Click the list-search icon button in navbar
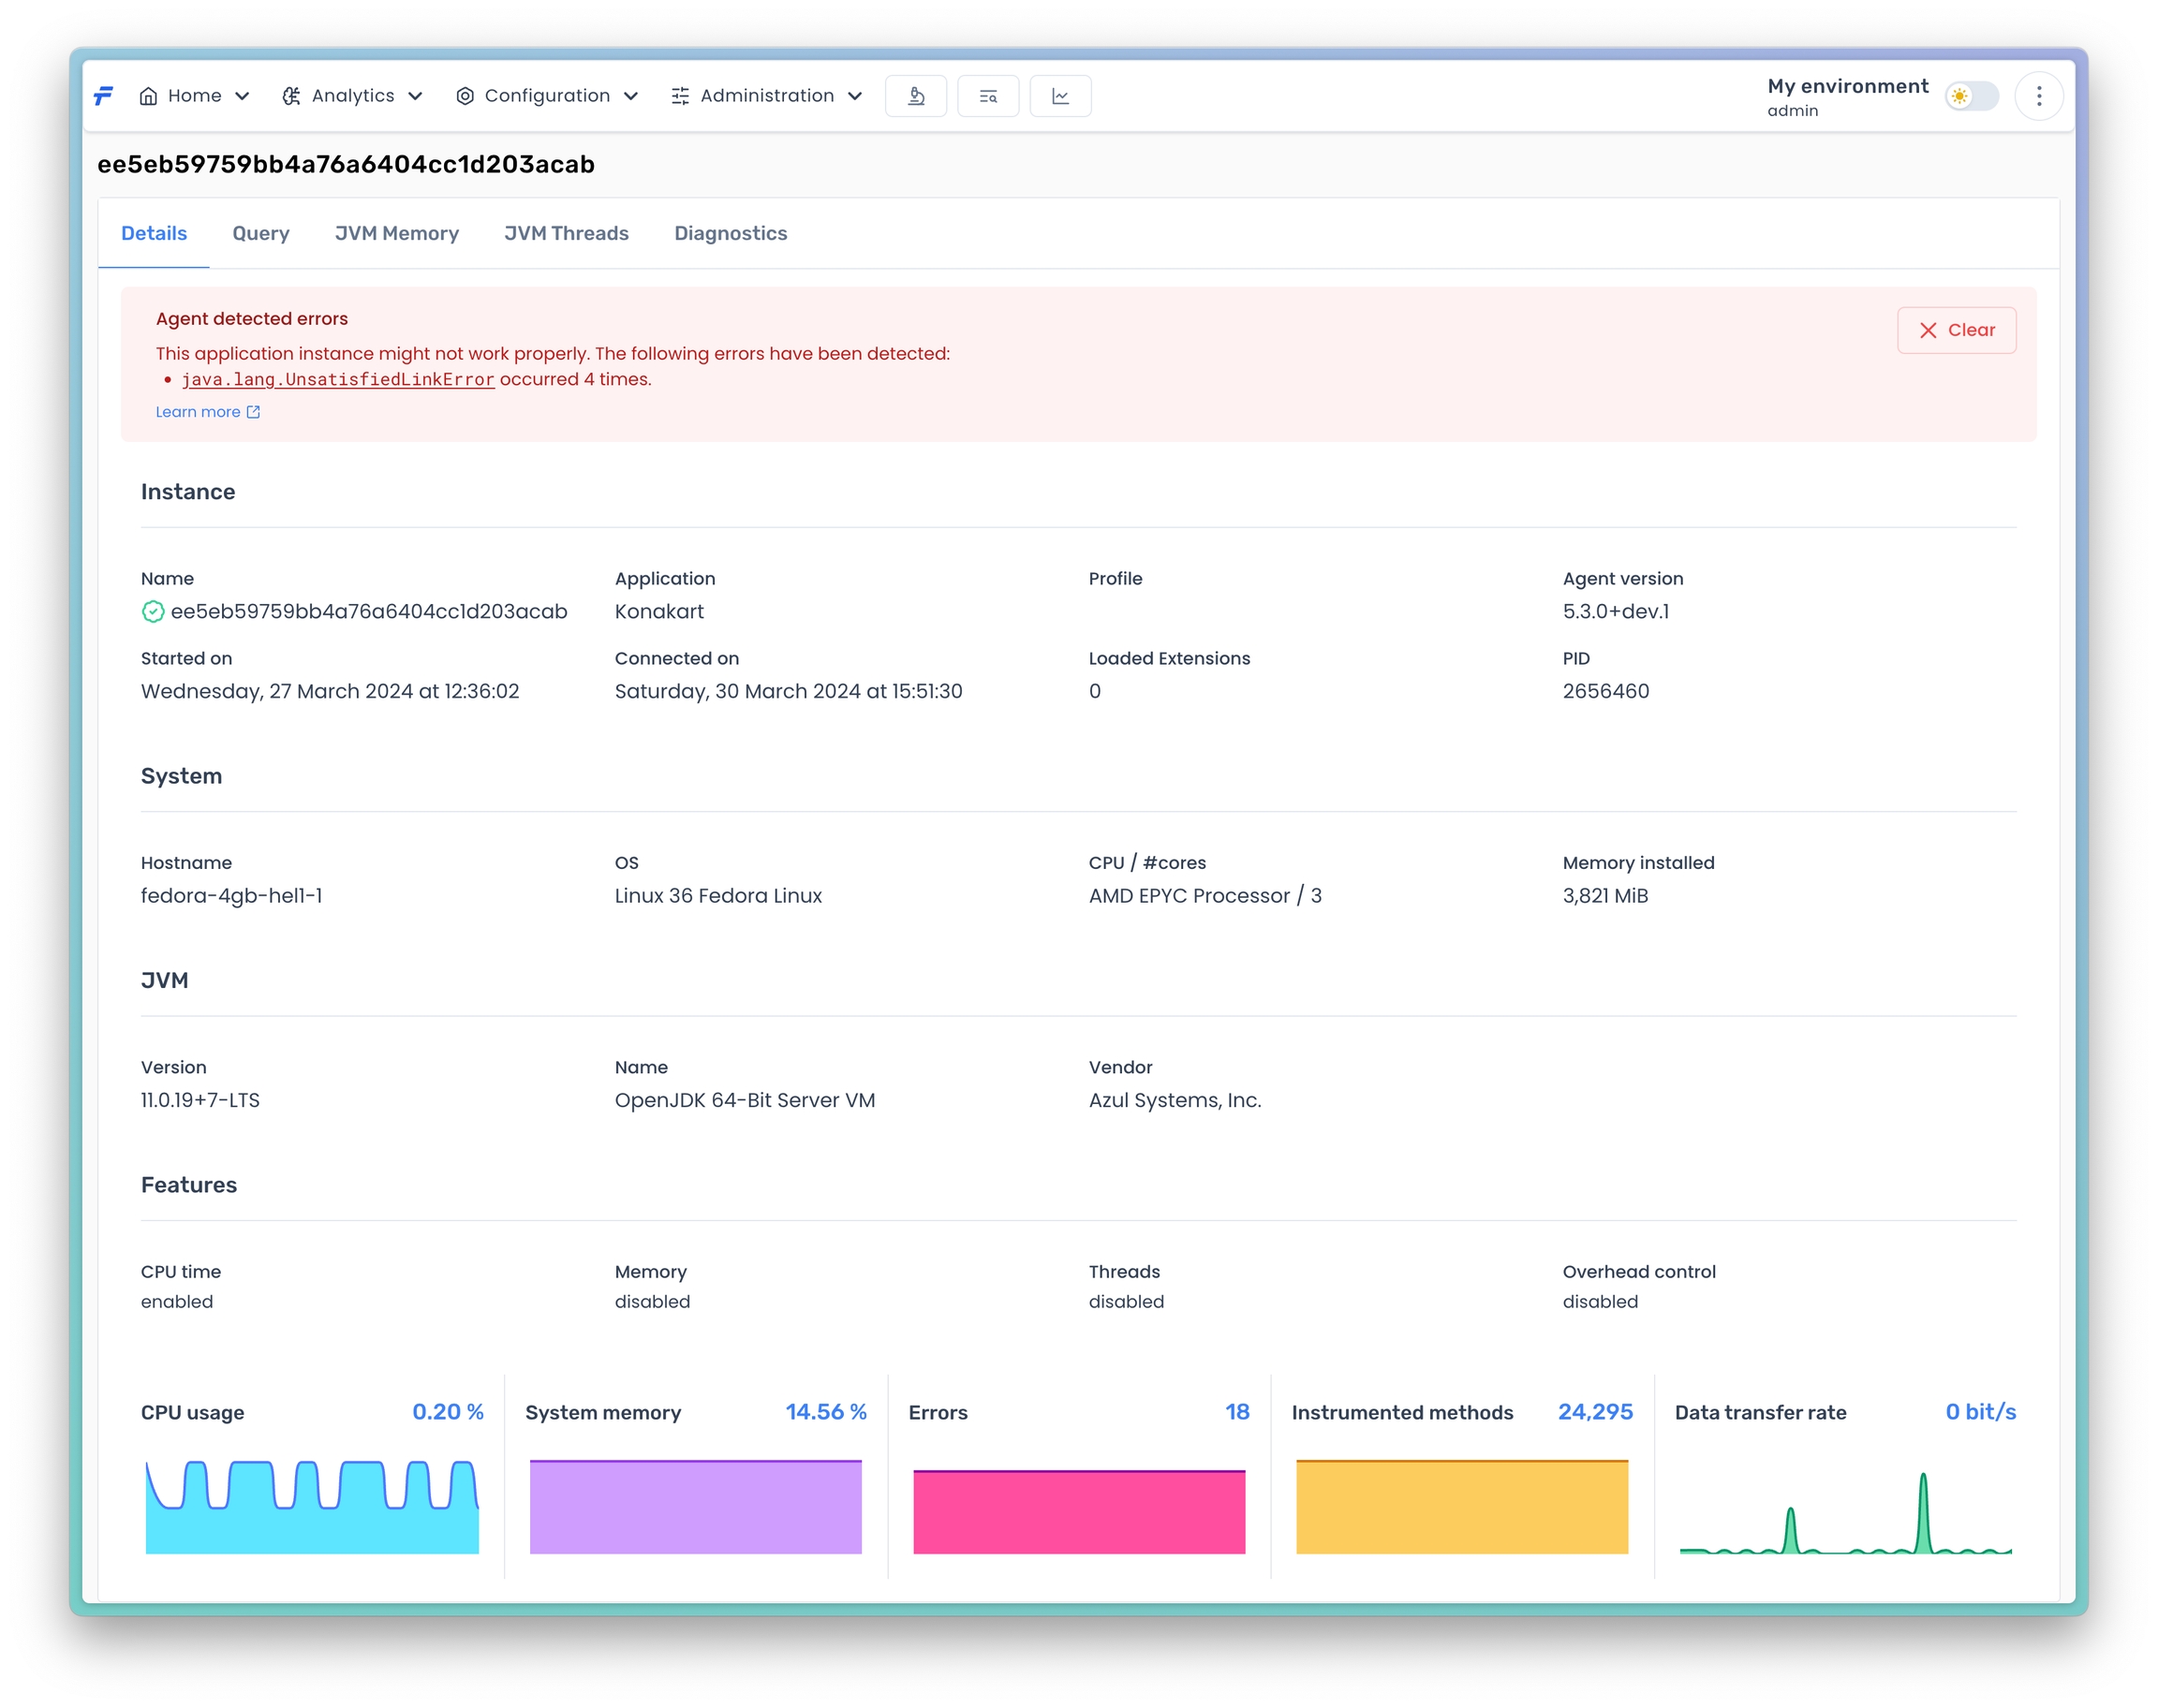 987,96
